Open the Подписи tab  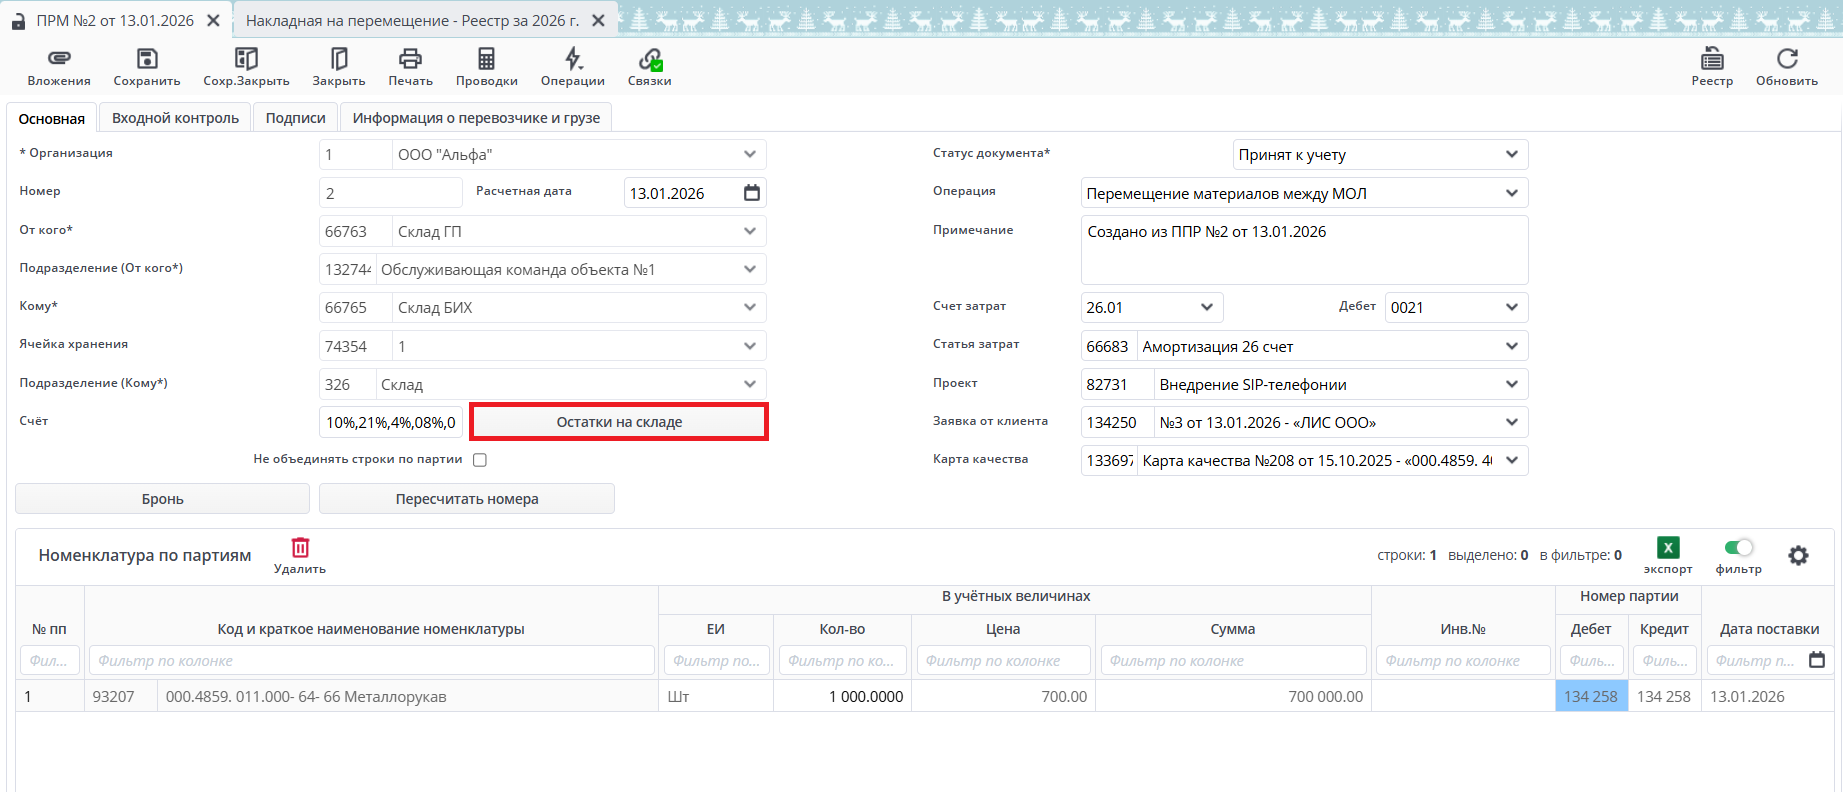295,118
